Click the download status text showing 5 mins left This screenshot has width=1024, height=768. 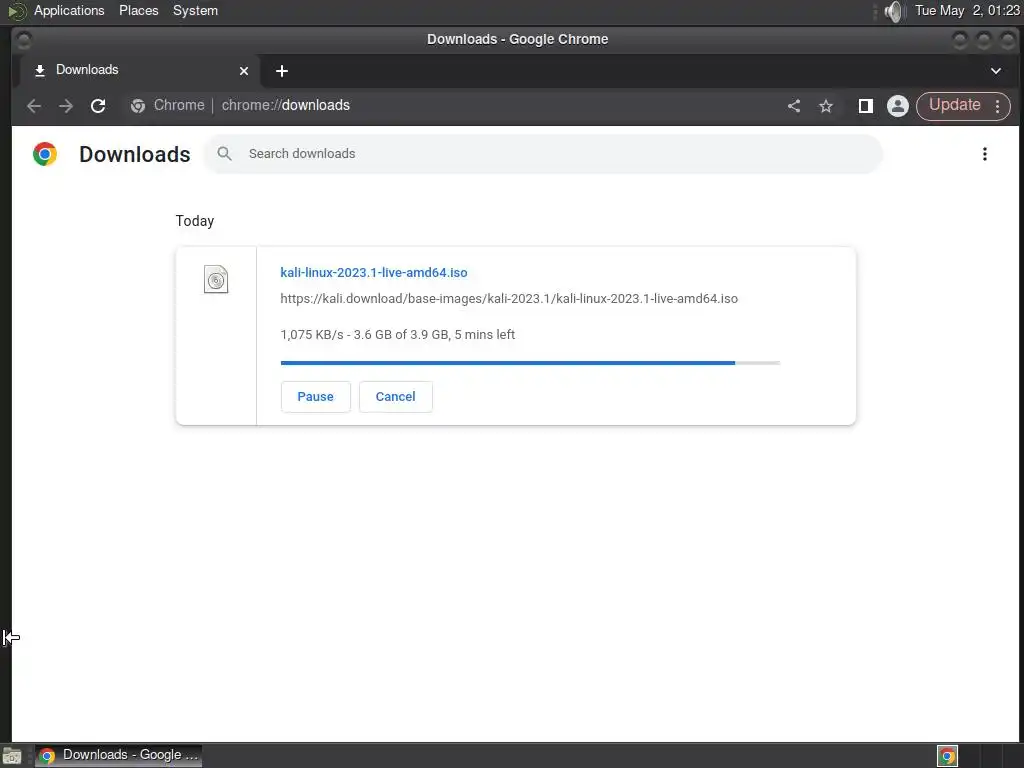click(x=398, y=334)
